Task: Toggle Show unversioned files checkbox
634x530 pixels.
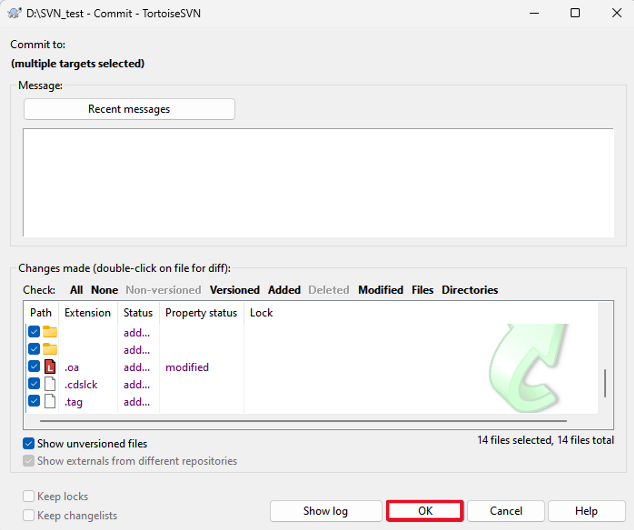Action: click(28, 443)
